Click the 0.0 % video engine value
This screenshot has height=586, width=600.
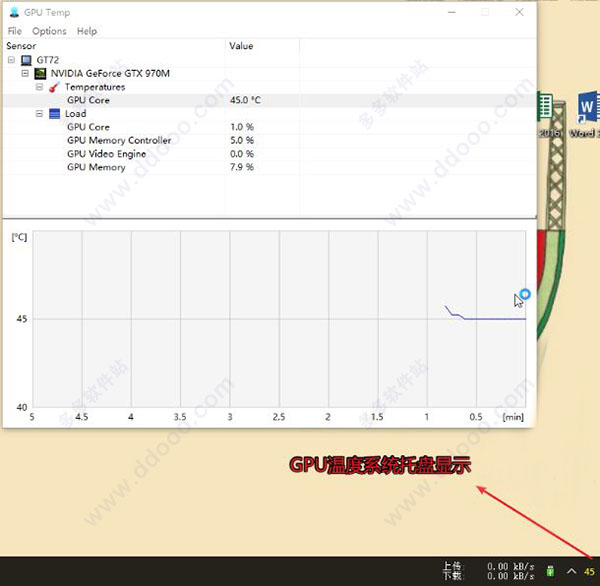coord(242,154)
